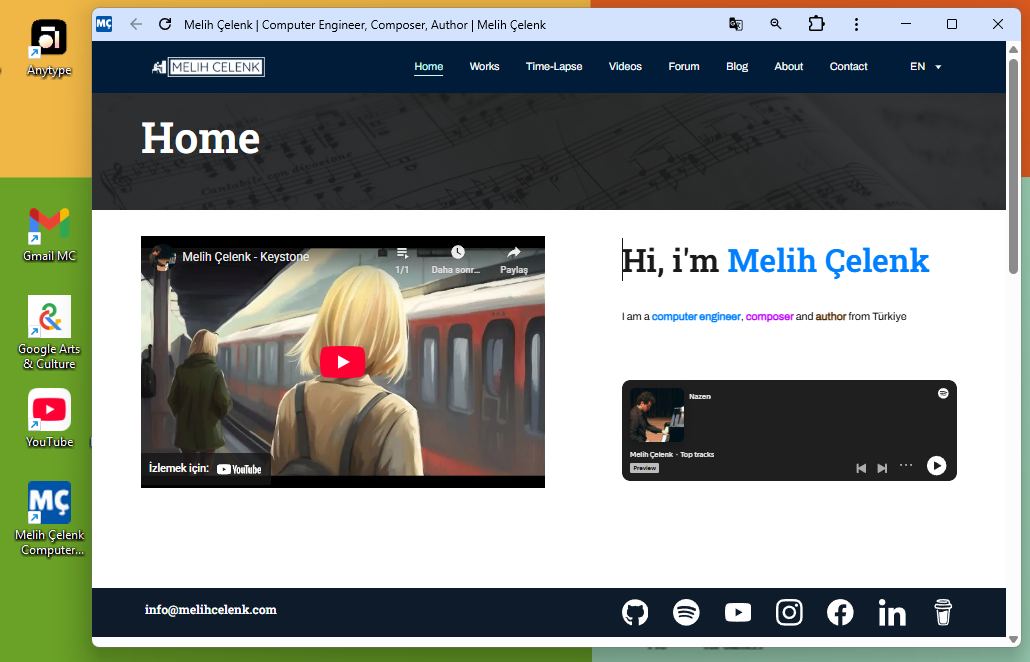Click the Facebook icon in footer
Screen dimensions: 1030x662
click(x=840, y=612)
